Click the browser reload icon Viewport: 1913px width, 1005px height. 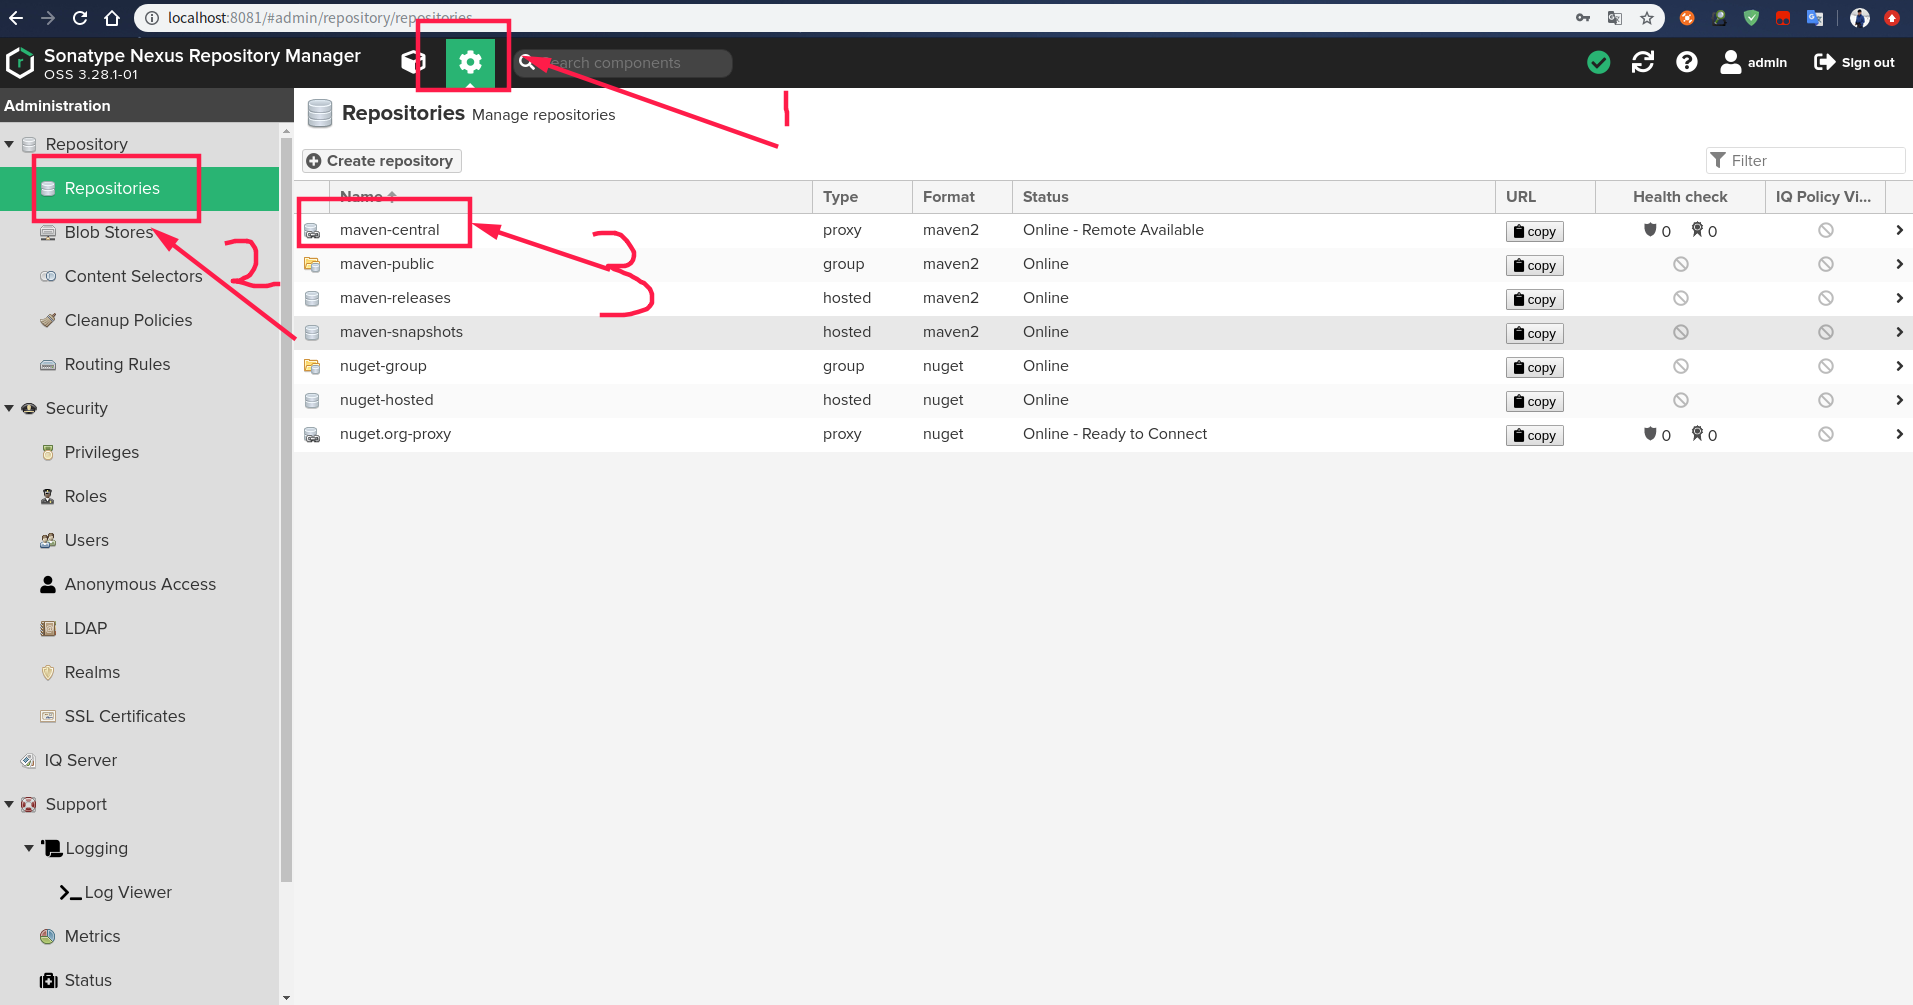pos(80,18)
